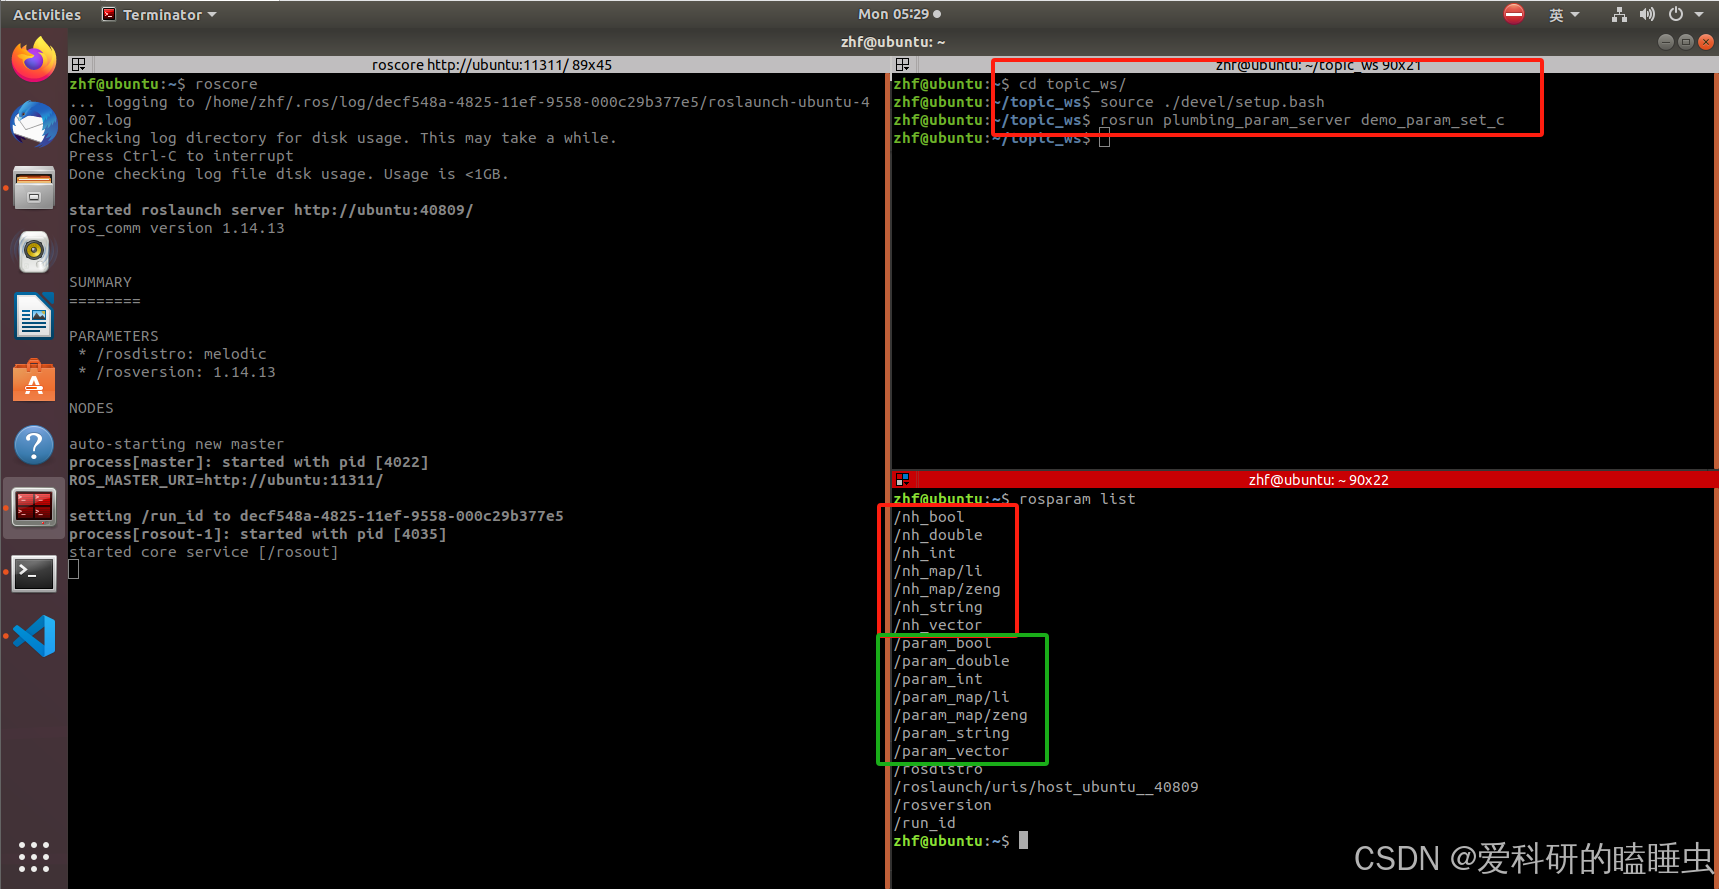Click the roscore pane terminal grouping icon
The width and height of the screenshot is (1719, 889).
click(x=78, y=65)
